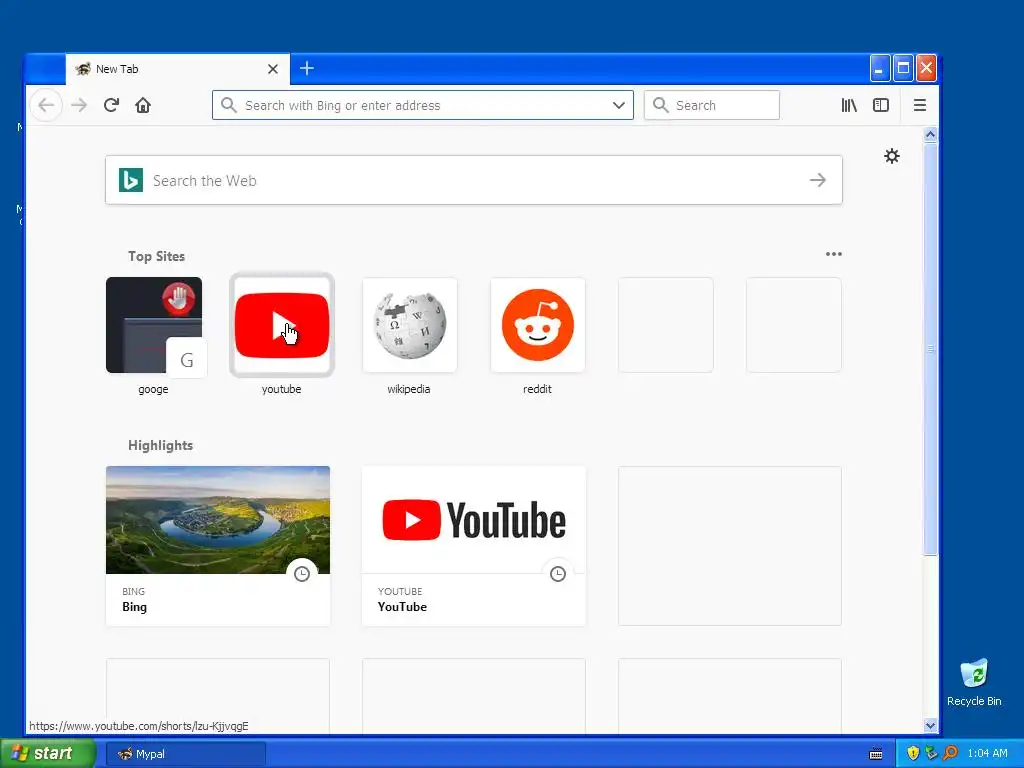Open the Bing highlight card
Viewport: 1024px width, 768px height.
(218, 546)
